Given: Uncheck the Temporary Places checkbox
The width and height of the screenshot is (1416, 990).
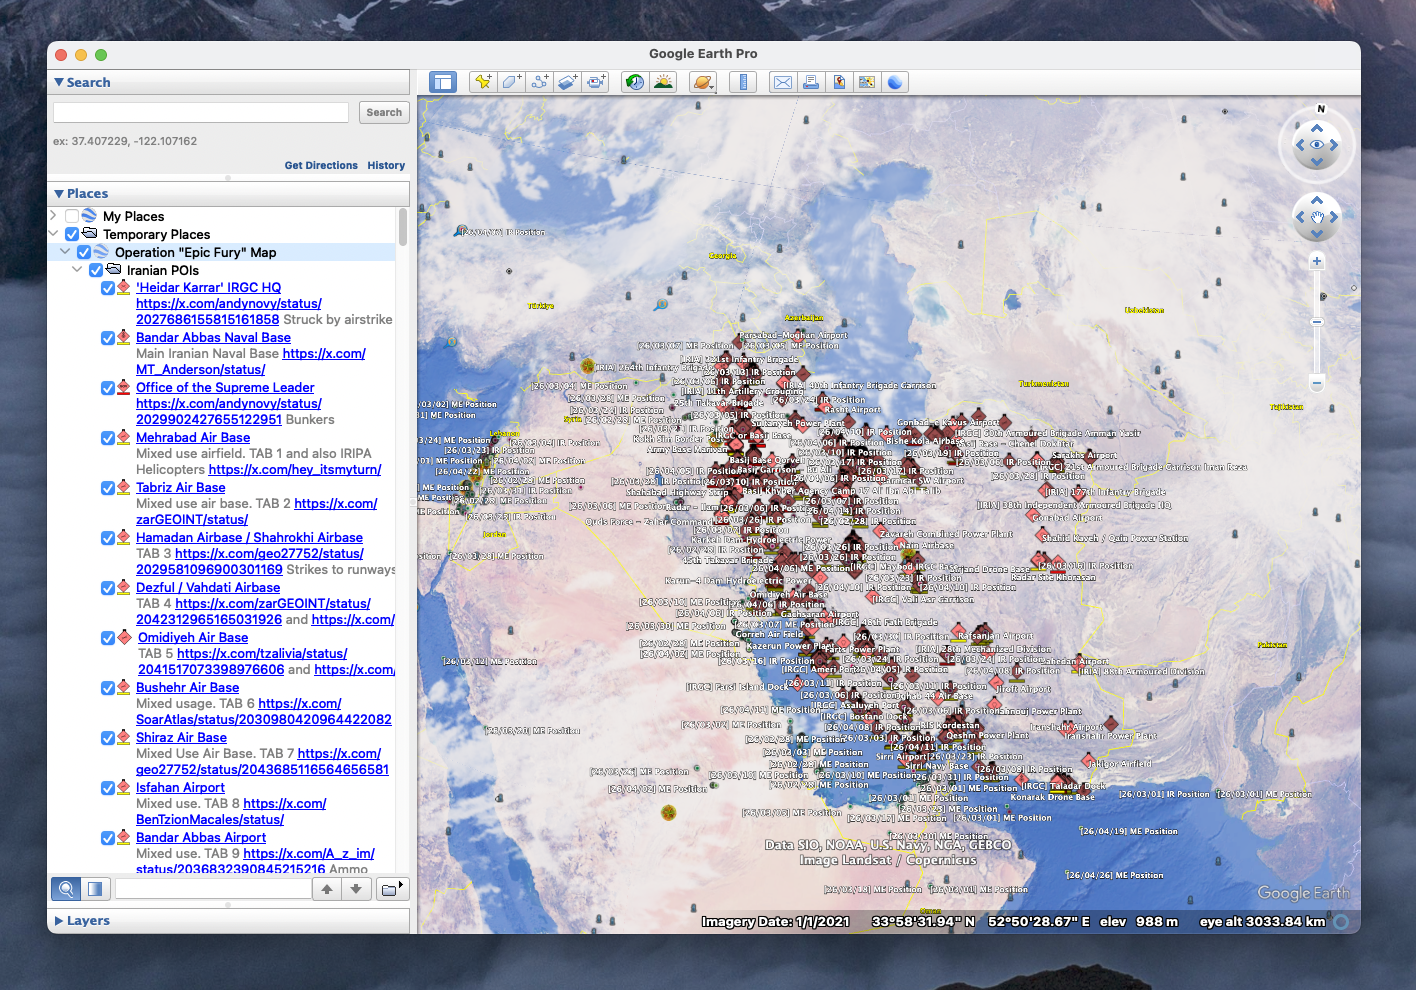Looking at the screenshot, I should click(x=72, y=234).
